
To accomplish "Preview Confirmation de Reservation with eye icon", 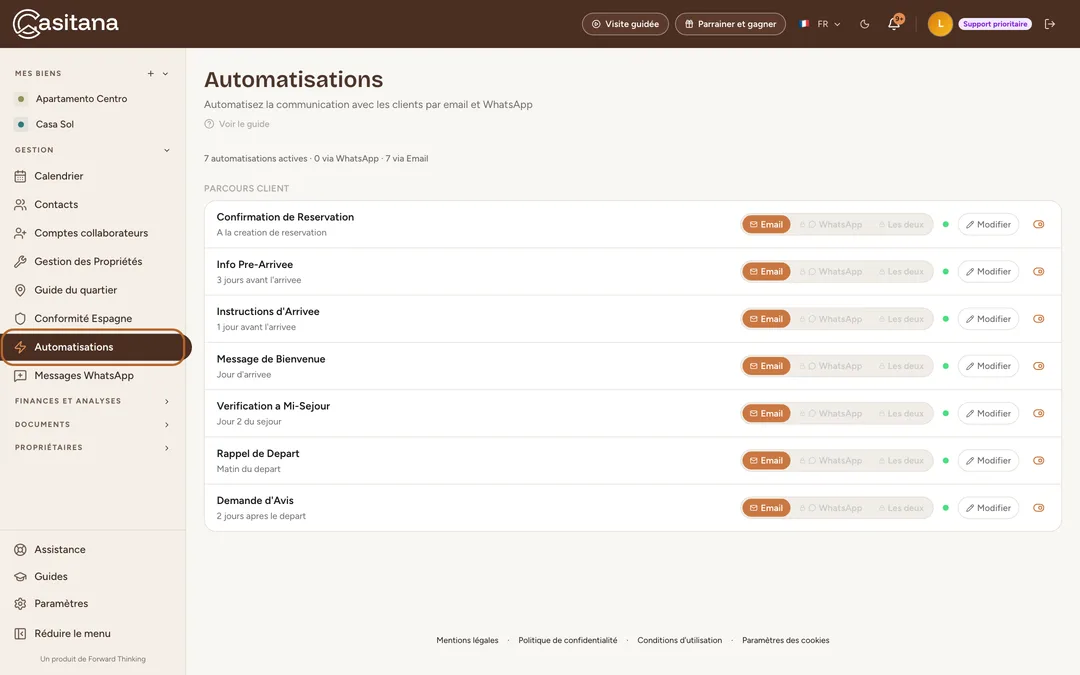I will tap(1039, 225).
